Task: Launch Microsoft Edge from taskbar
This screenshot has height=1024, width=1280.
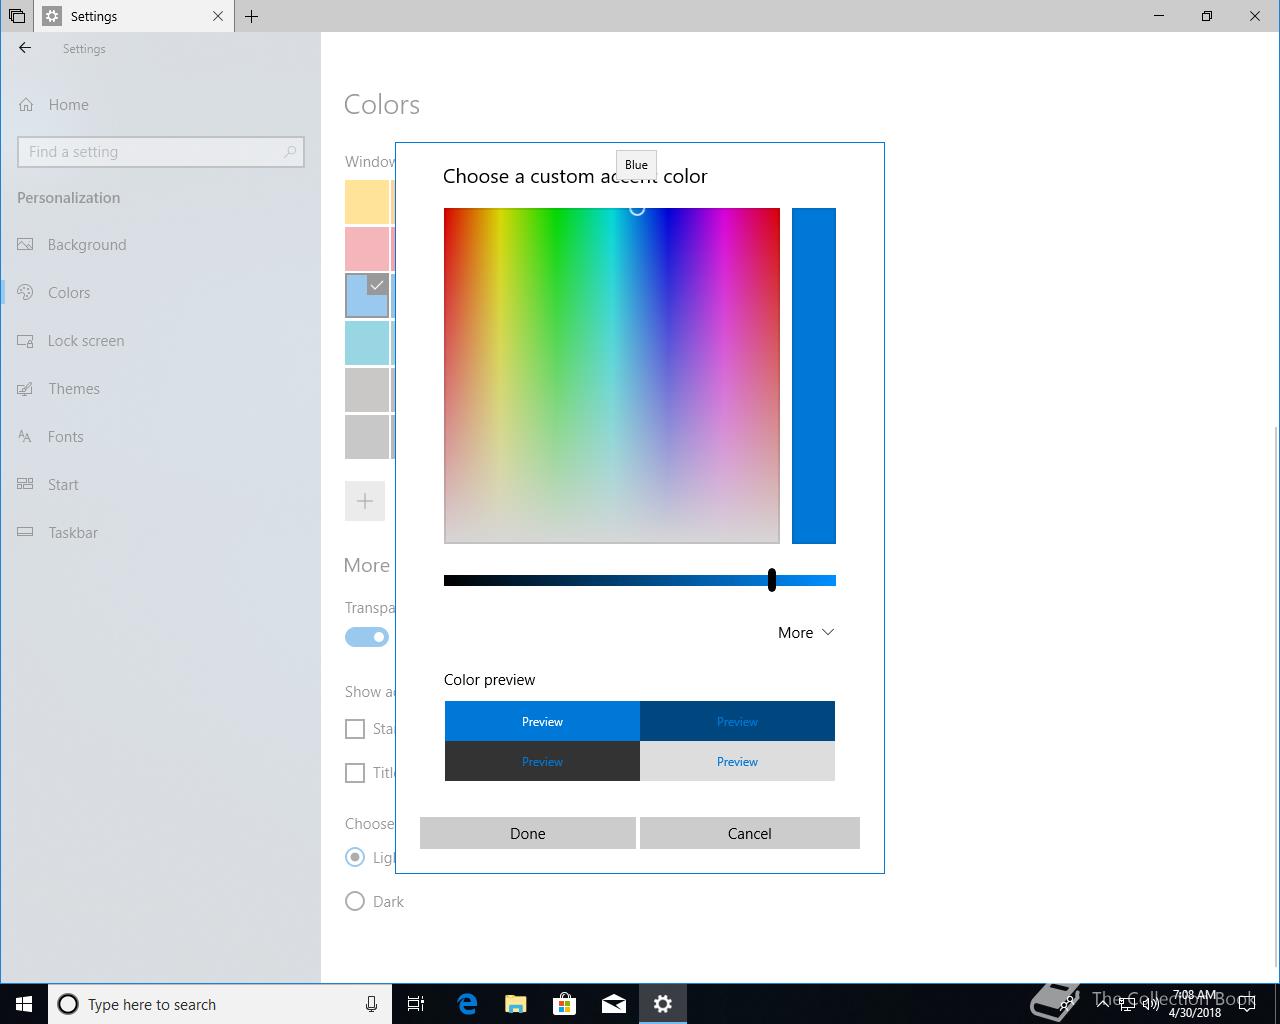Action: (x=467, y=1004)
